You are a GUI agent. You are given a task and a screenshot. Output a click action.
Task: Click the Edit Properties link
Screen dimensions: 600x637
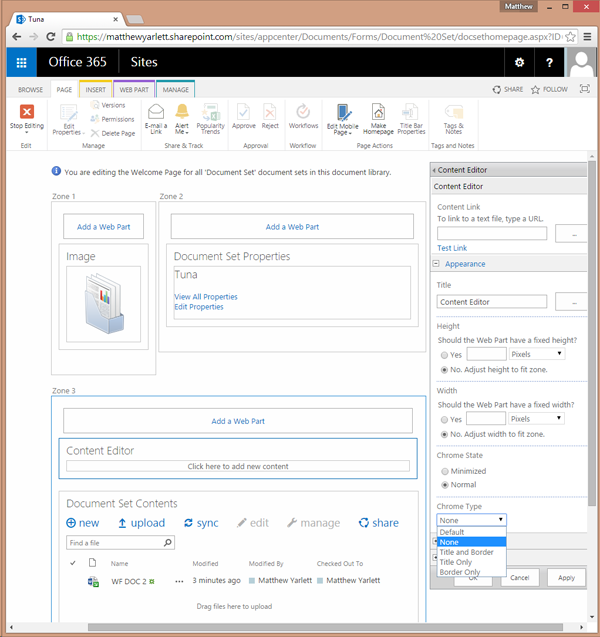point(199,307)
